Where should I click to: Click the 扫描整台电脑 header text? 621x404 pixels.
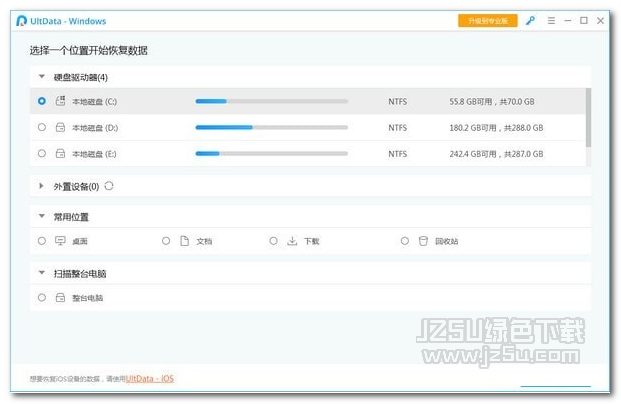80,274
